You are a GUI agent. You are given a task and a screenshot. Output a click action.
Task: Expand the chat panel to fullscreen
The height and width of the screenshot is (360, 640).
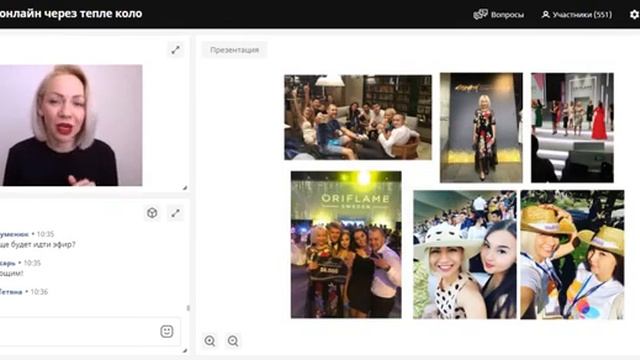click(x=176, y=213)
